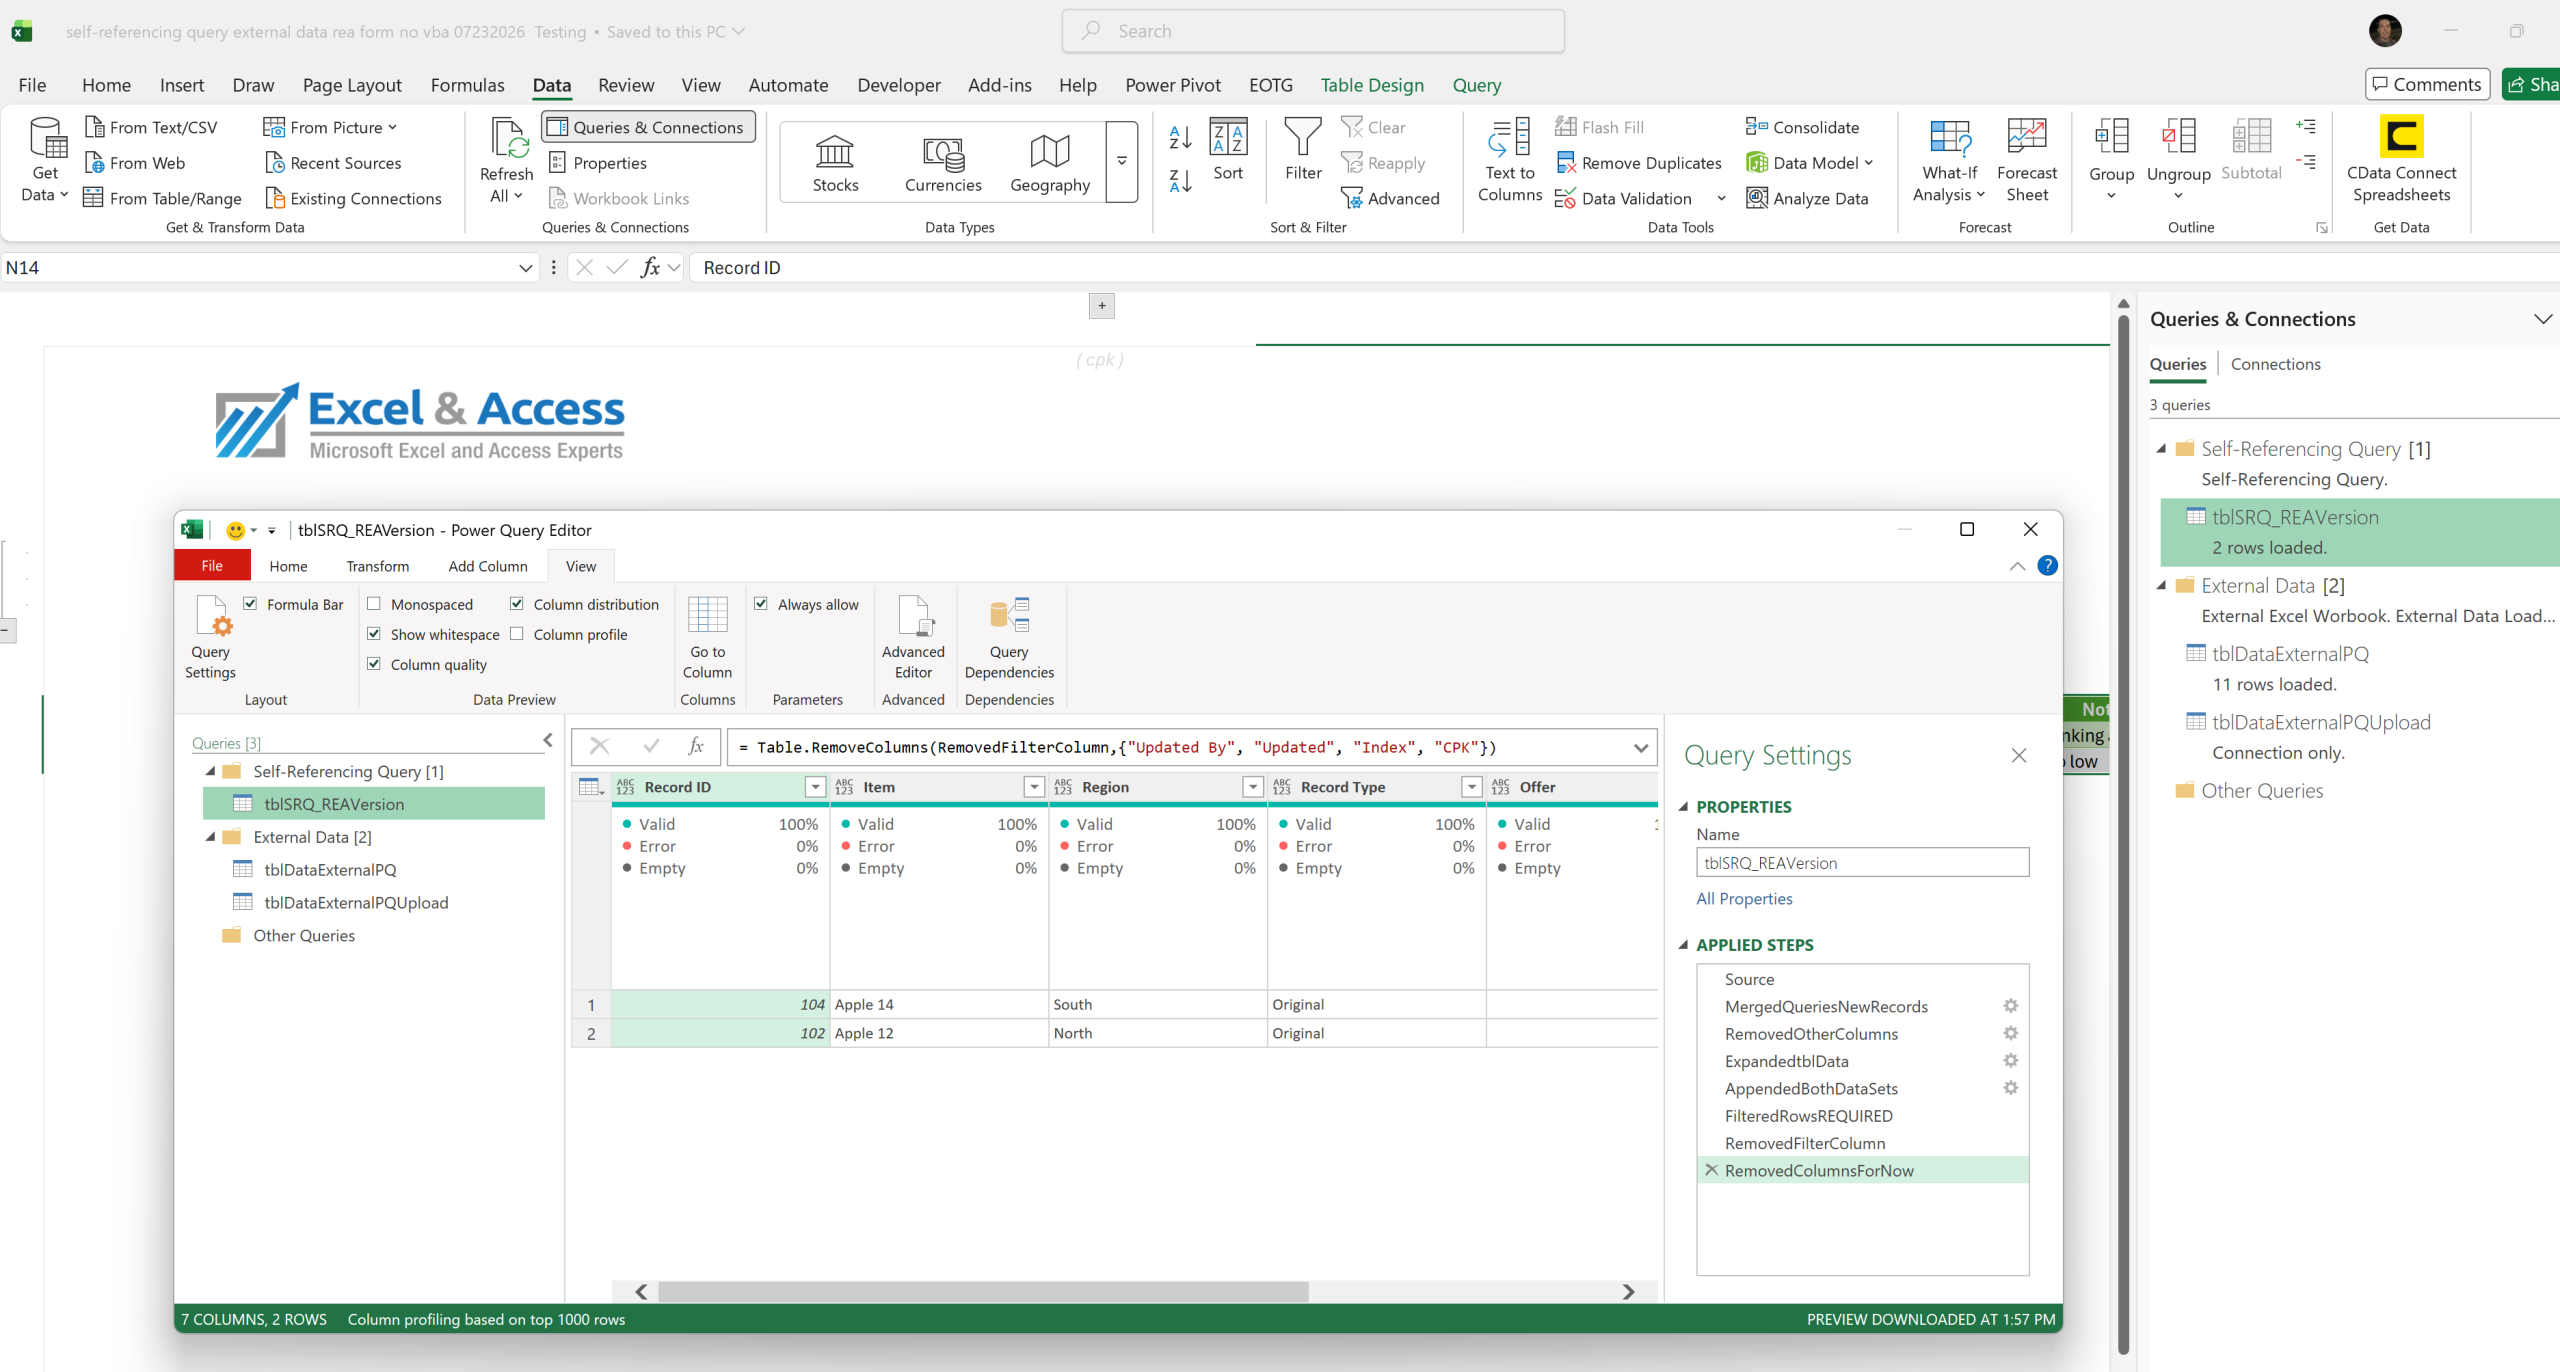Open Forecast Sheet

click(x=2026, y=159)
